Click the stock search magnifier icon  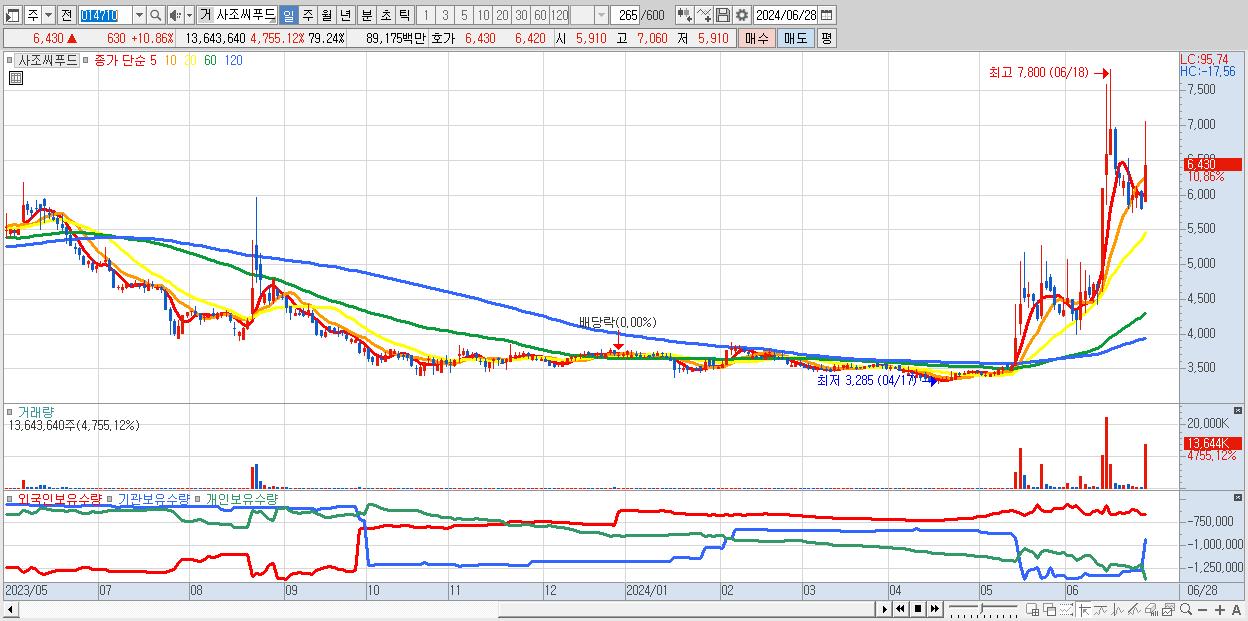coord(156,15)
